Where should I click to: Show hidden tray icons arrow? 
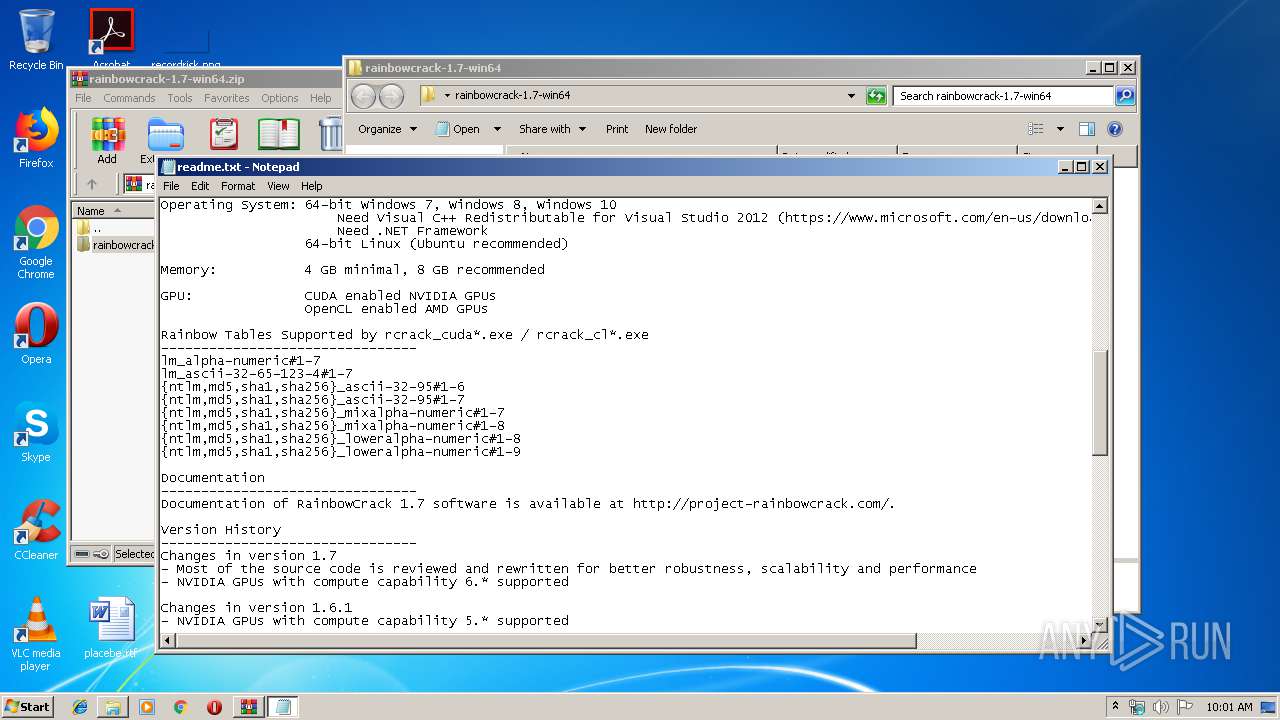(1116, 706)
